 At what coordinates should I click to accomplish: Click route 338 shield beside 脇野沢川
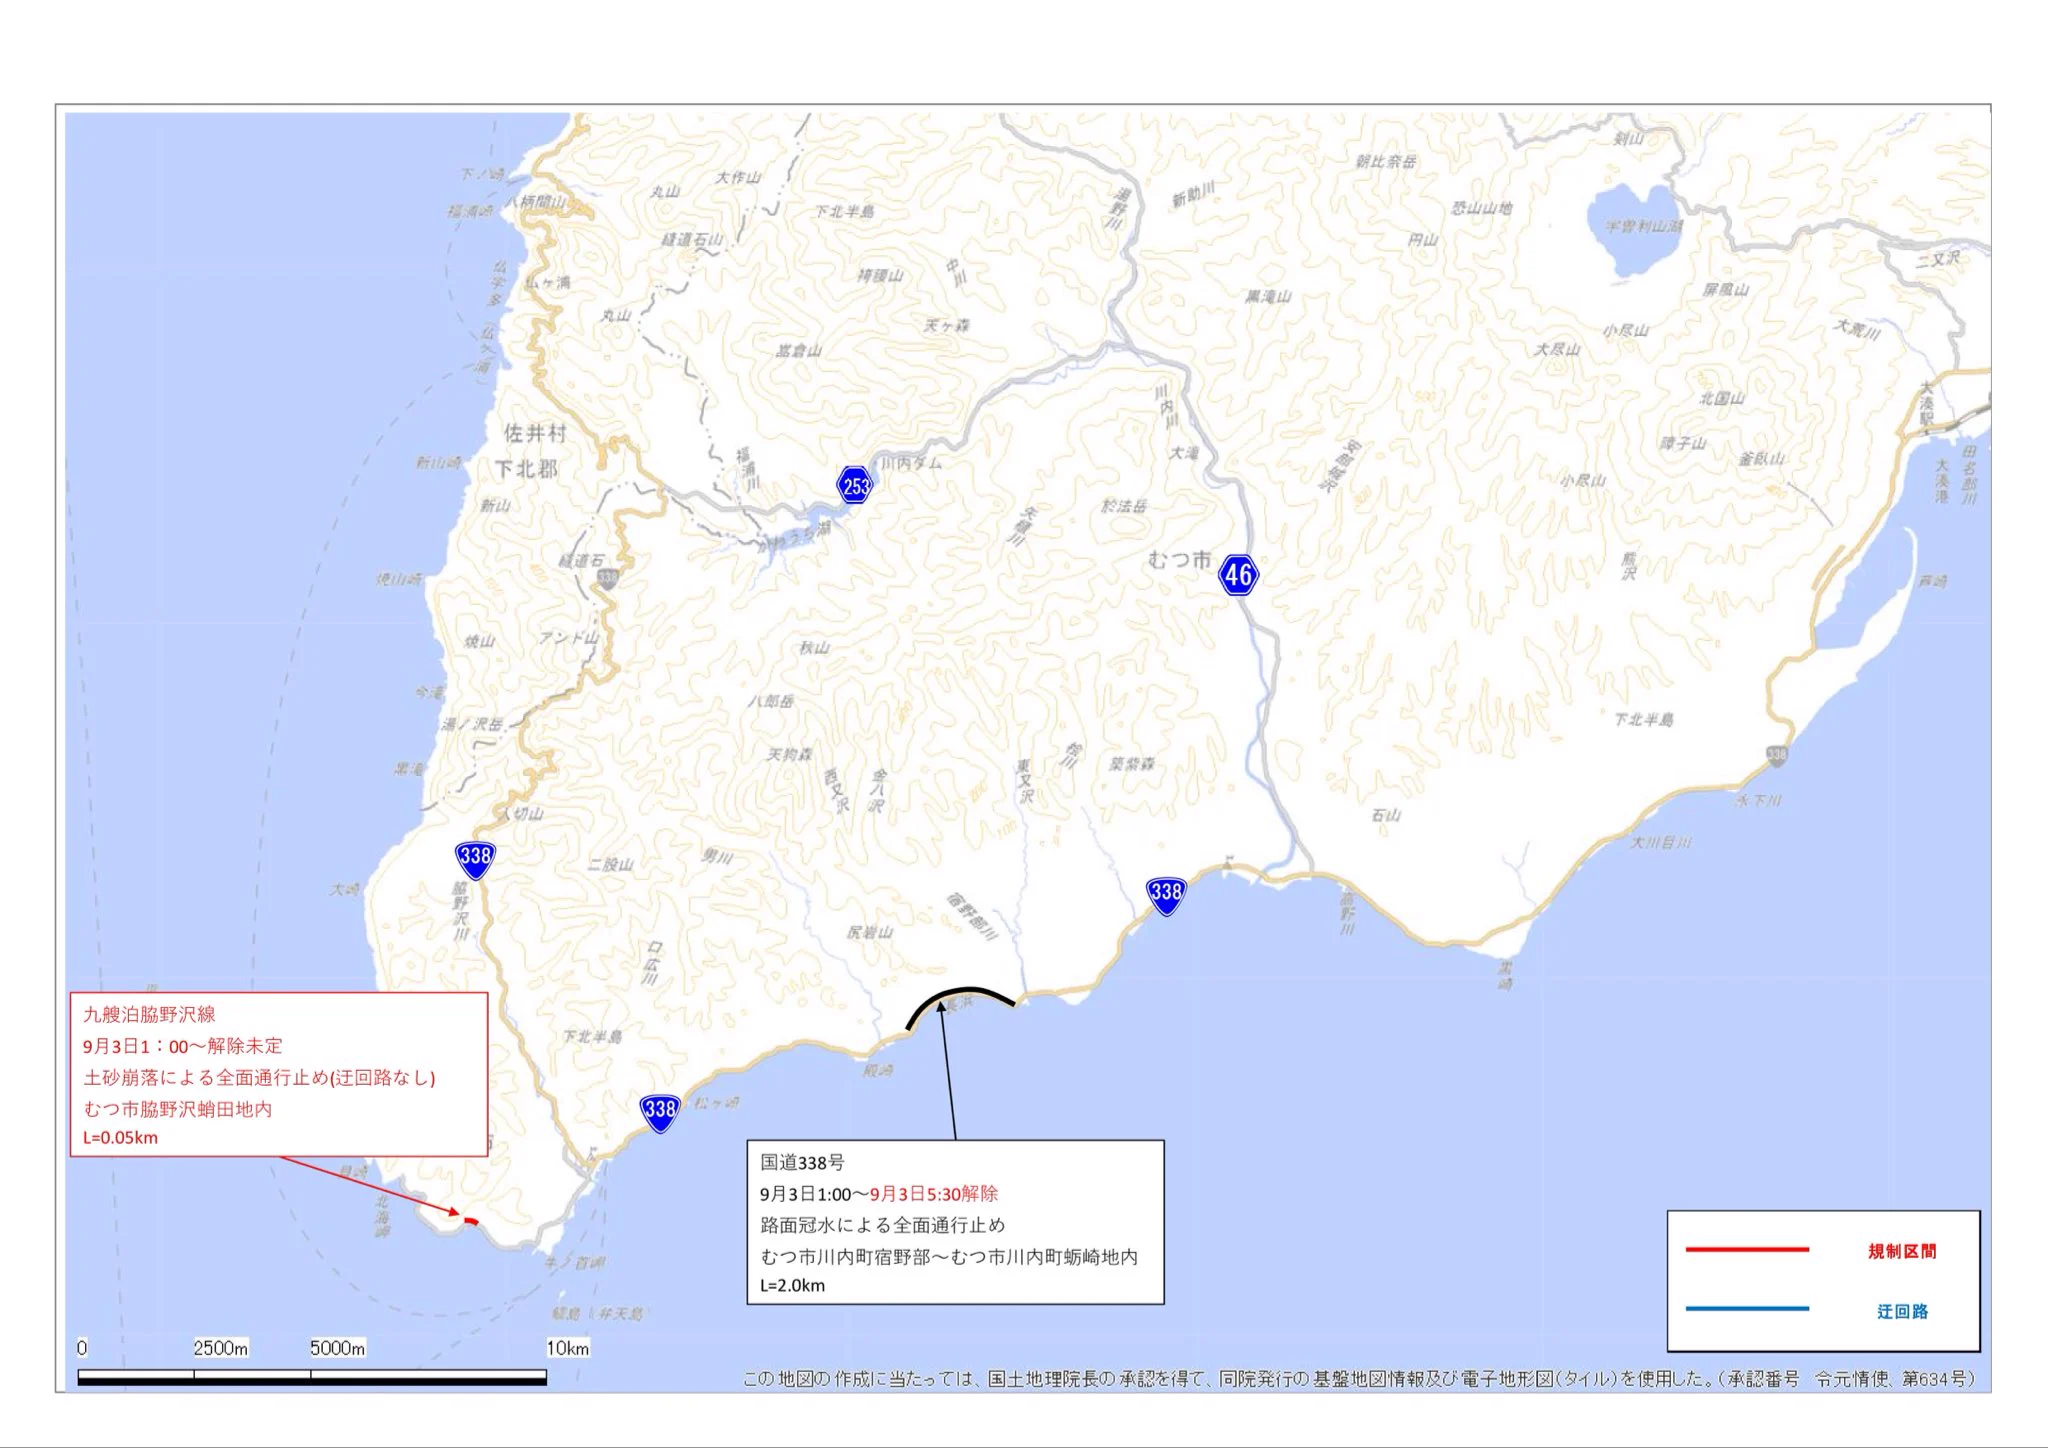(475, 858)
